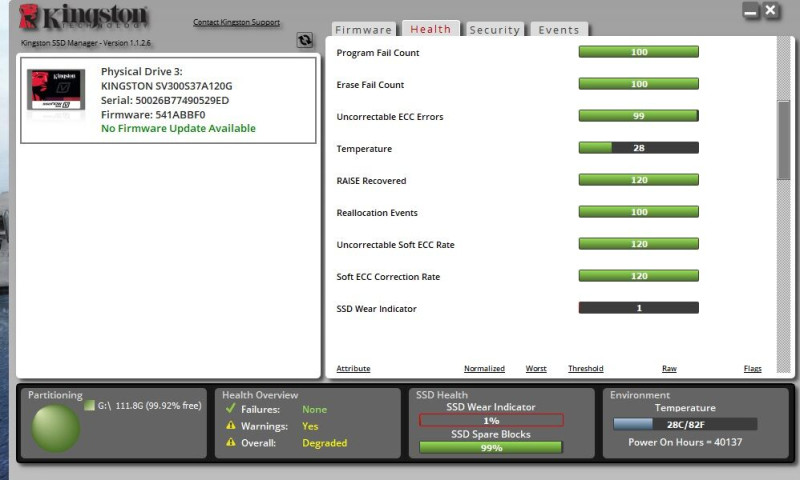Click the health list vertical scrollbar thumb
The image size is (800, 480).
[783, 140]
